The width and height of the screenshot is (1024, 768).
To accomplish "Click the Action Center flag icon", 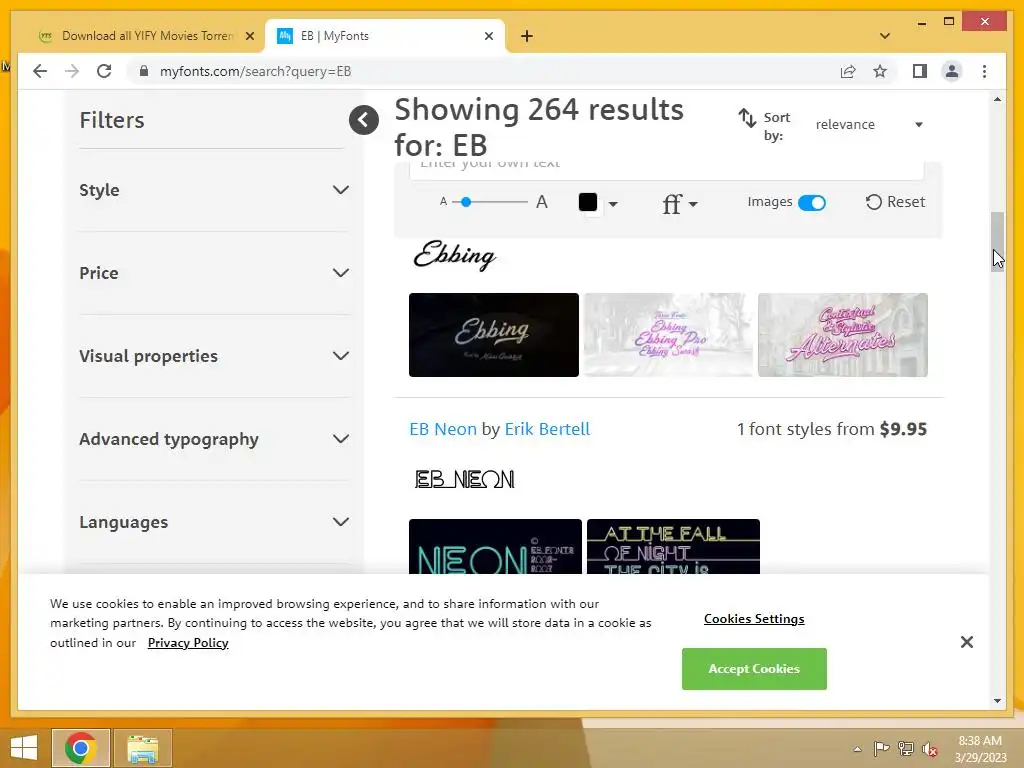I will pyautogui.click(x=881, y=748).
